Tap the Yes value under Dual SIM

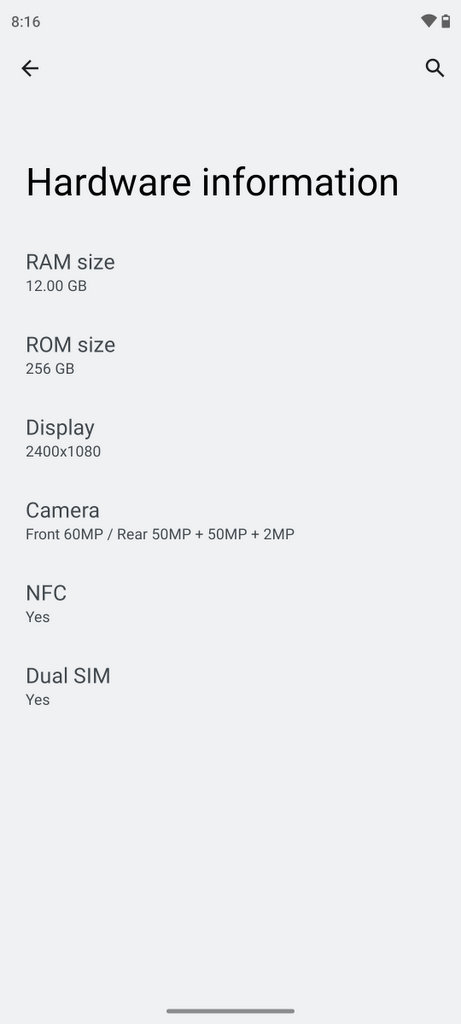pos(38,700)
